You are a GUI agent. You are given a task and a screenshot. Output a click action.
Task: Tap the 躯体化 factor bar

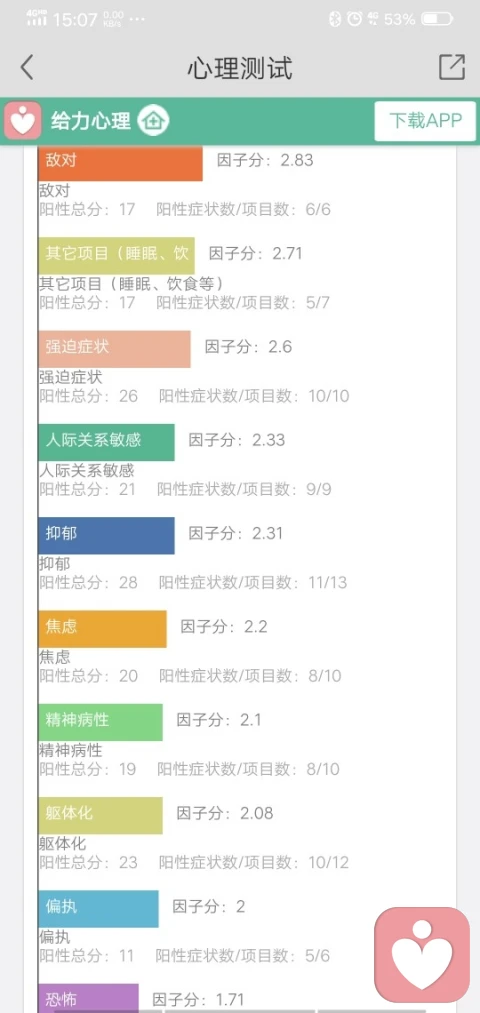[100, 815]
